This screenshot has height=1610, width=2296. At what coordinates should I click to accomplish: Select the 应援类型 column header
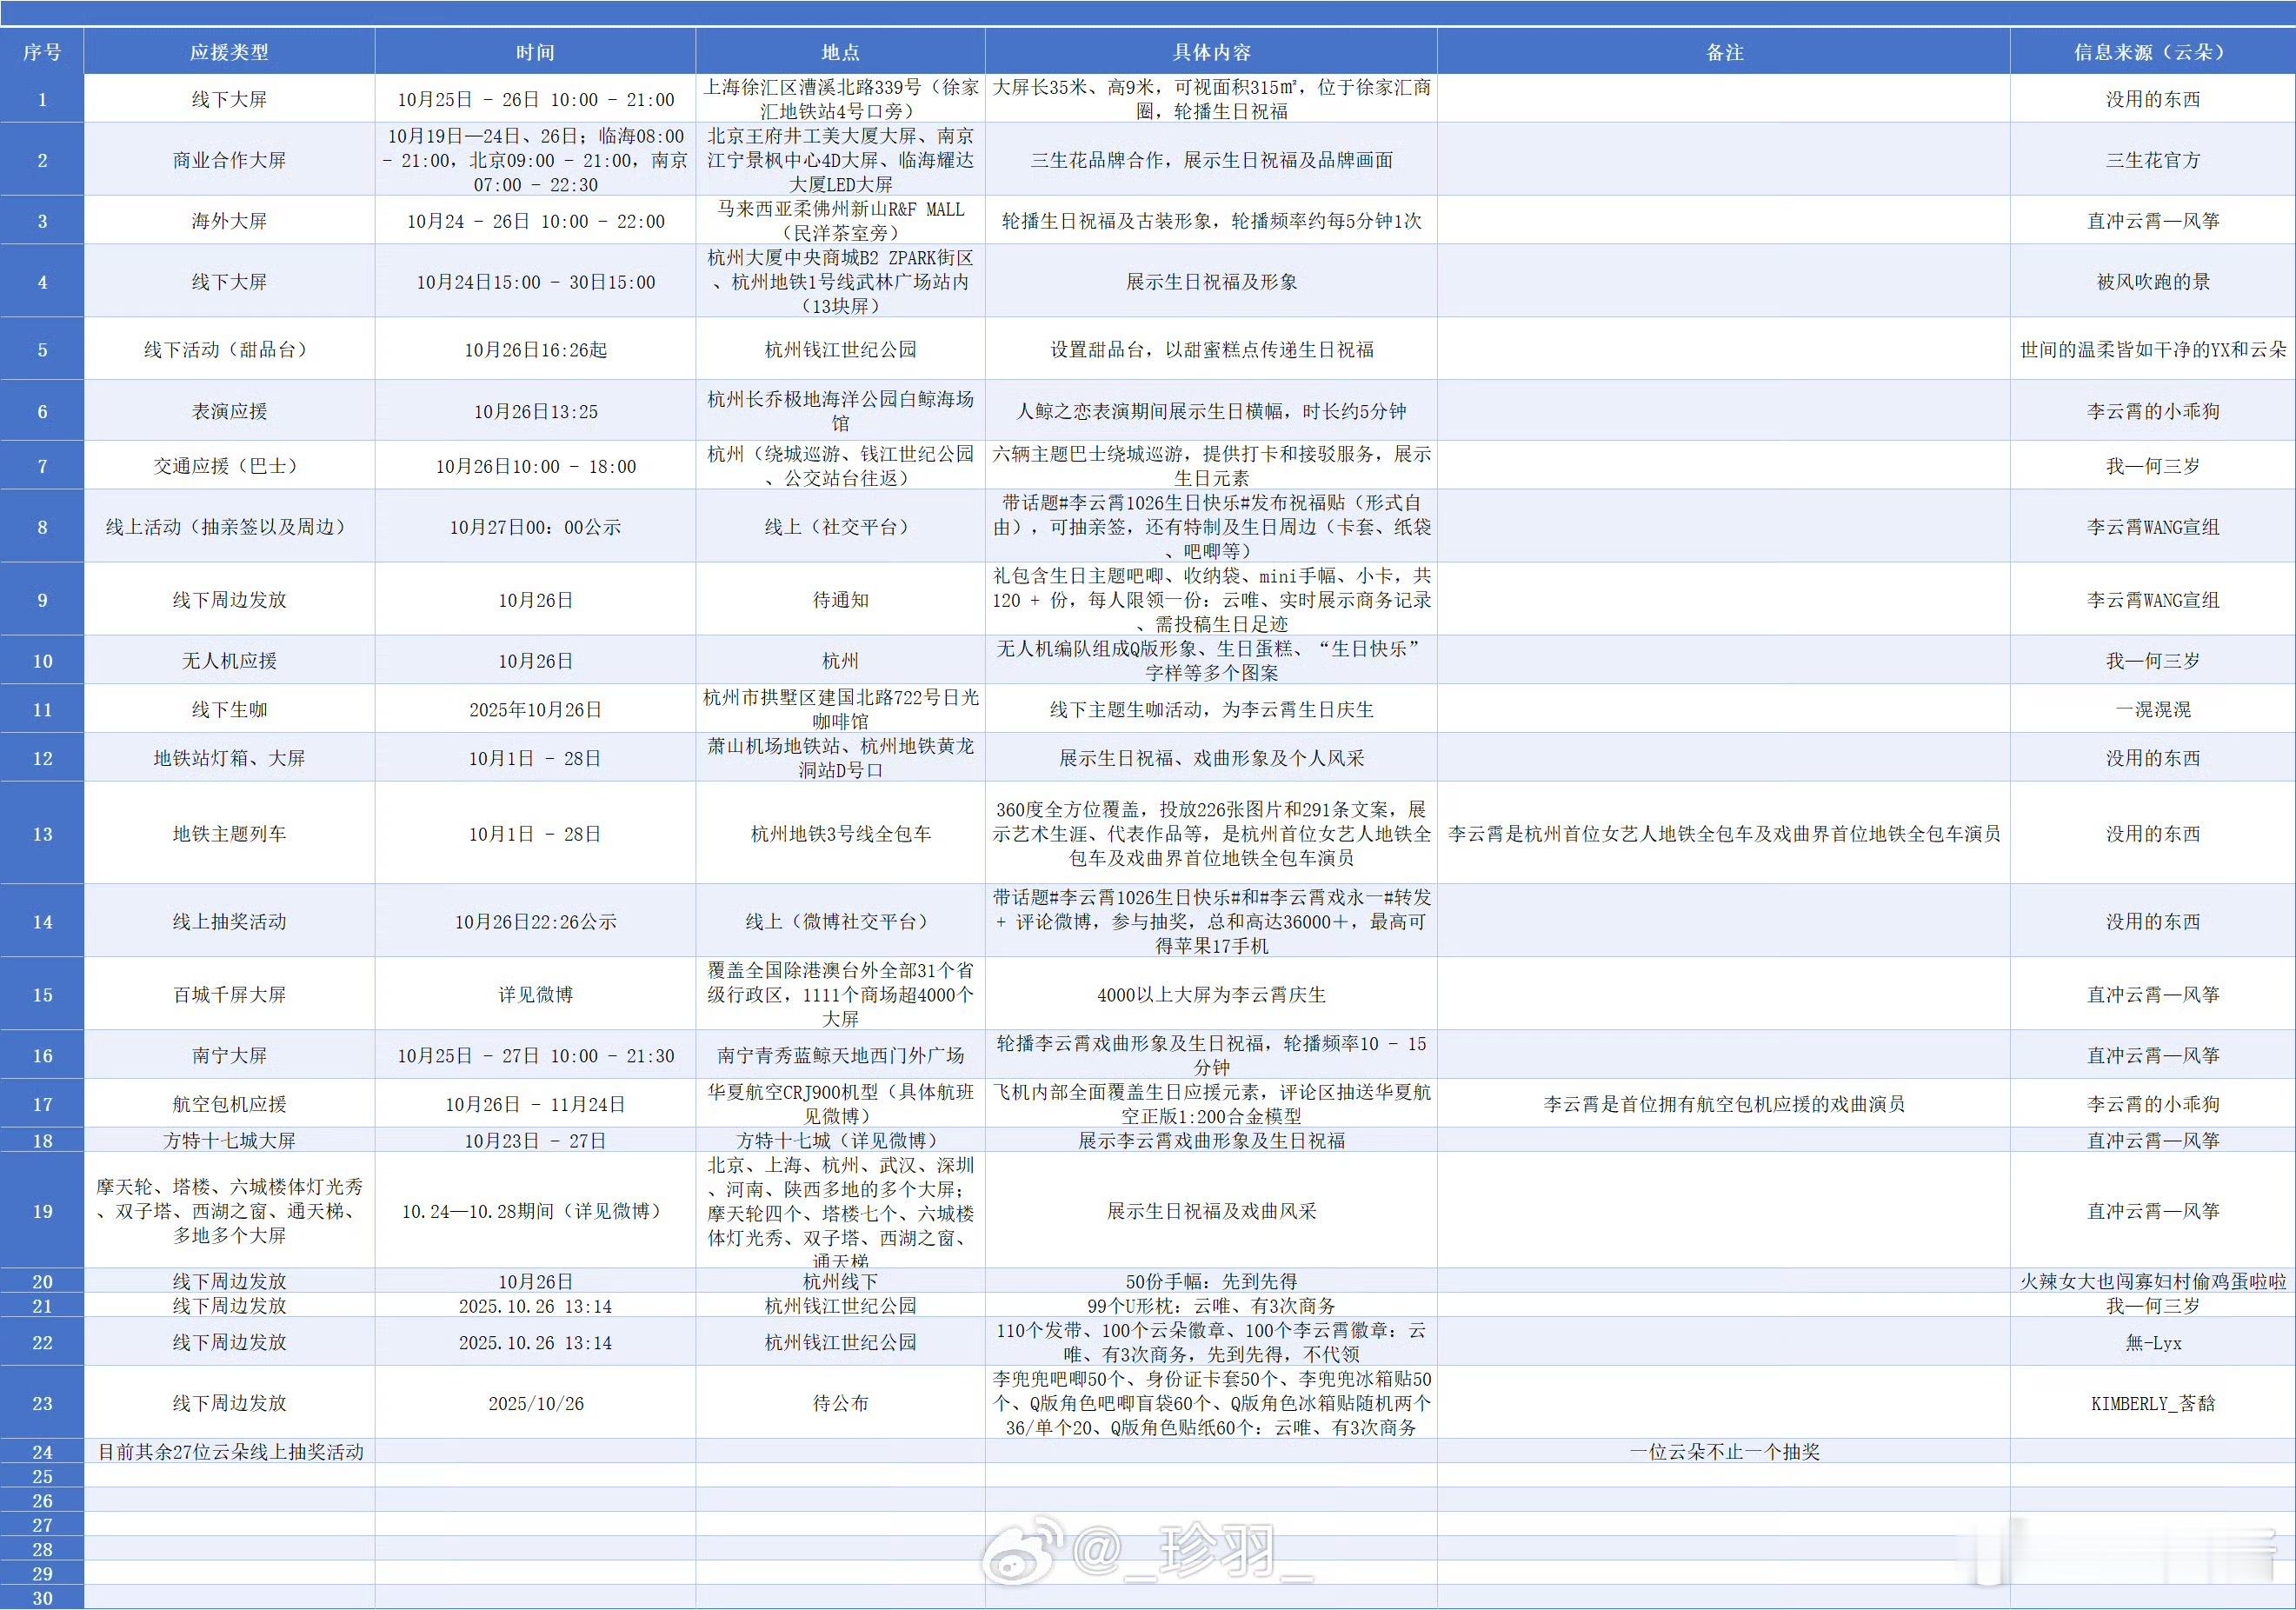pyautogui.click(x=229, y=52)
